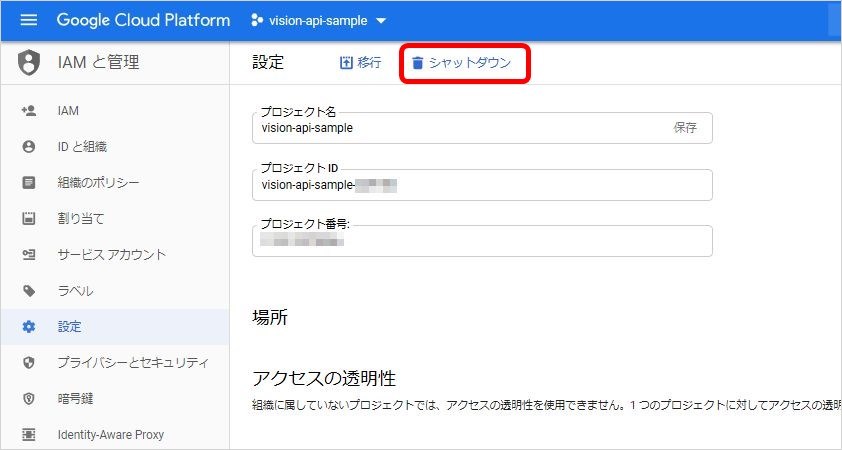Click the 移行 migrate icon
The width and height of the screenshot is (842, 450).
pos(346,63)
